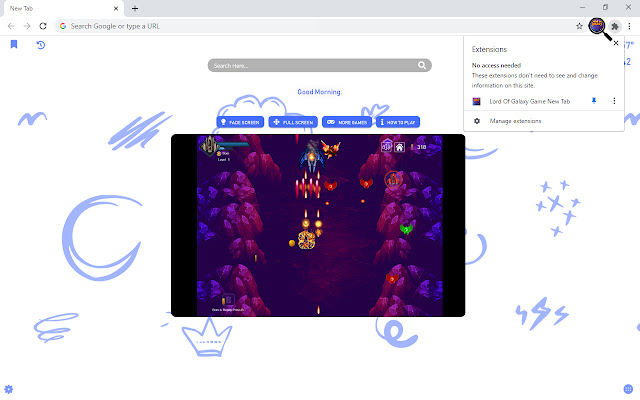Open the Chrome three-dot menu
Viewport: 640px width, 400px height.
629,26
